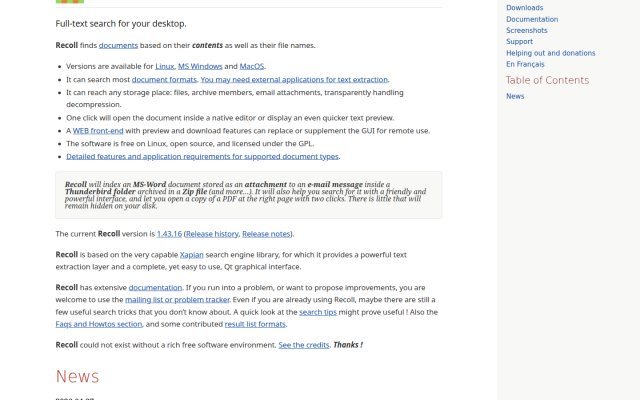Open the MS Windows versions link

pyautogui.click(x=200, y=66)
